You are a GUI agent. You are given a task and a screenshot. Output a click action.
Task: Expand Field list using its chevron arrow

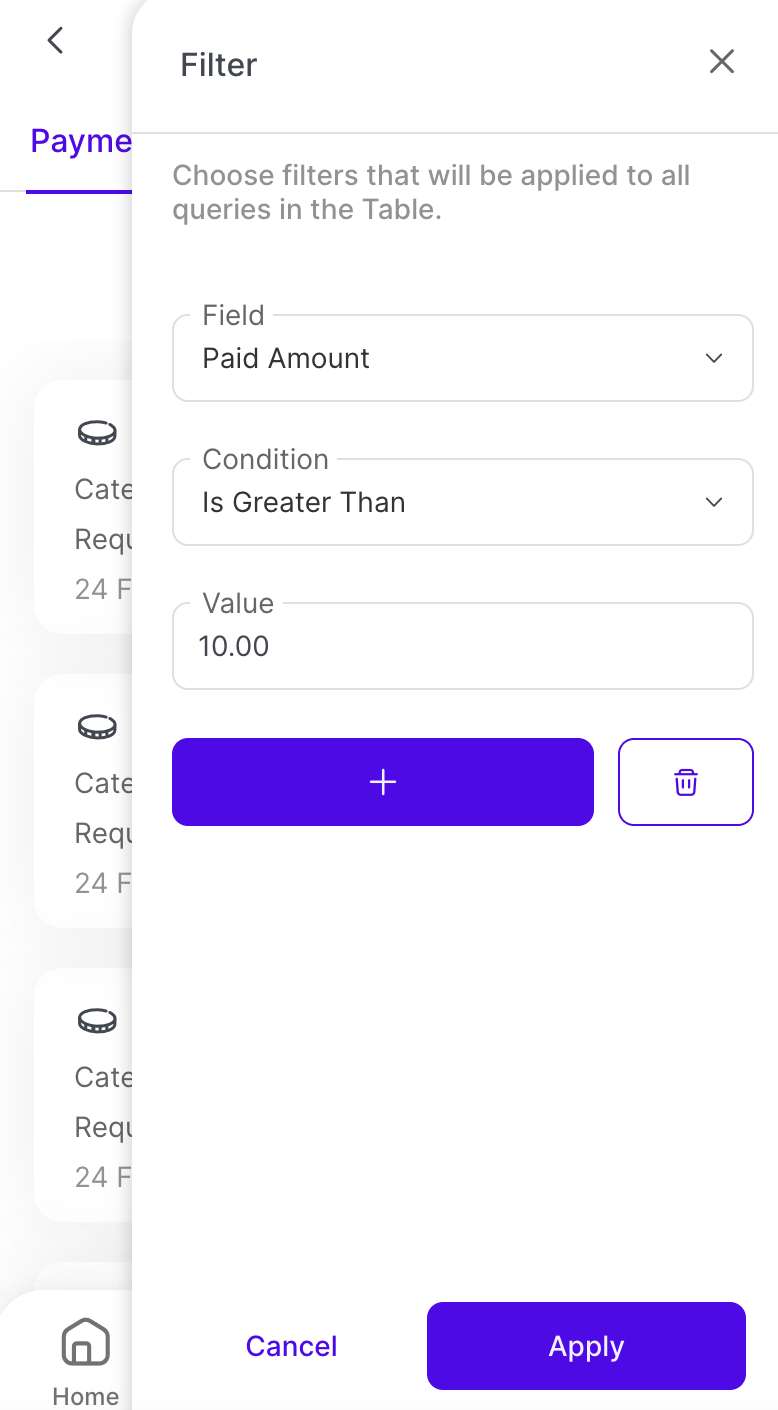point(714,359)
